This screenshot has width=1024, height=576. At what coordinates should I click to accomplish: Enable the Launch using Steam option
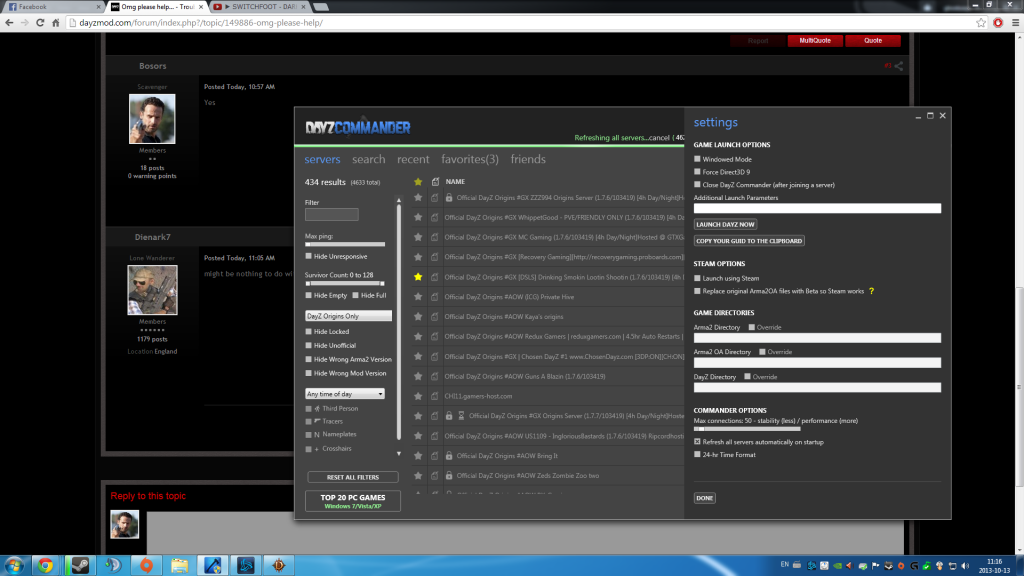click(698, 278)
